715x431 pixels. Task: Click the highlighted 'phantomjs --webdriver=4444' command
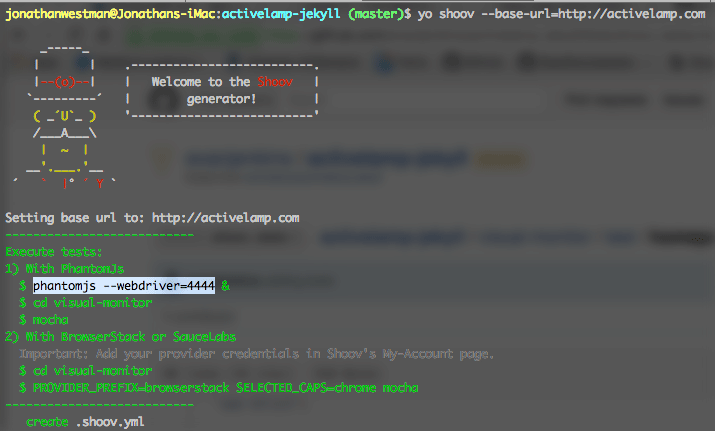[124, 286]
